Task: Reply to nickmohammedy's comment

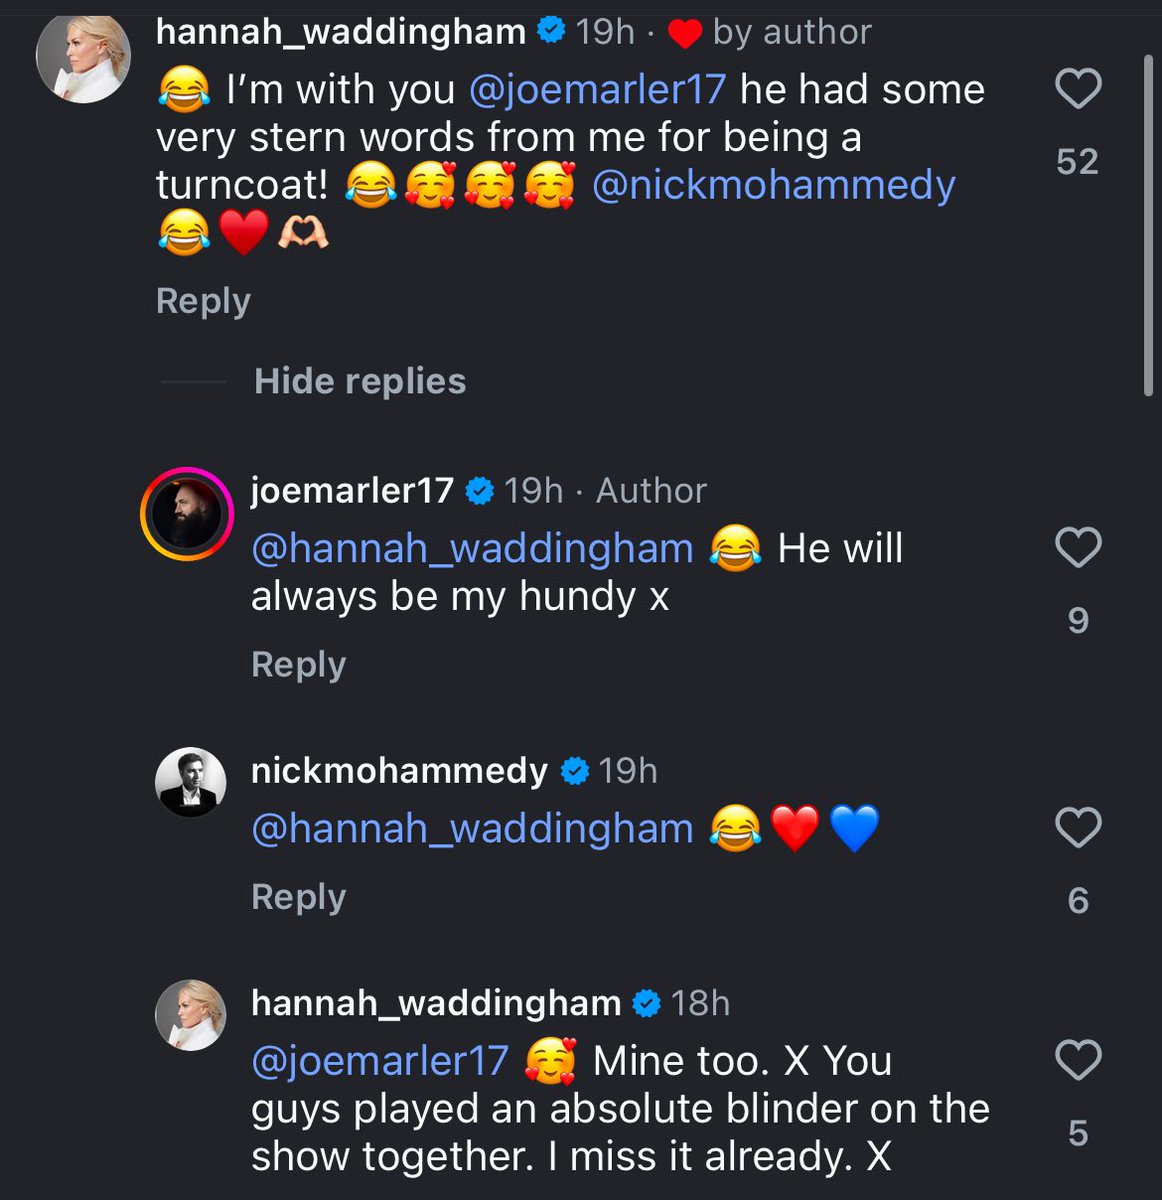Action: coord(298,897)
